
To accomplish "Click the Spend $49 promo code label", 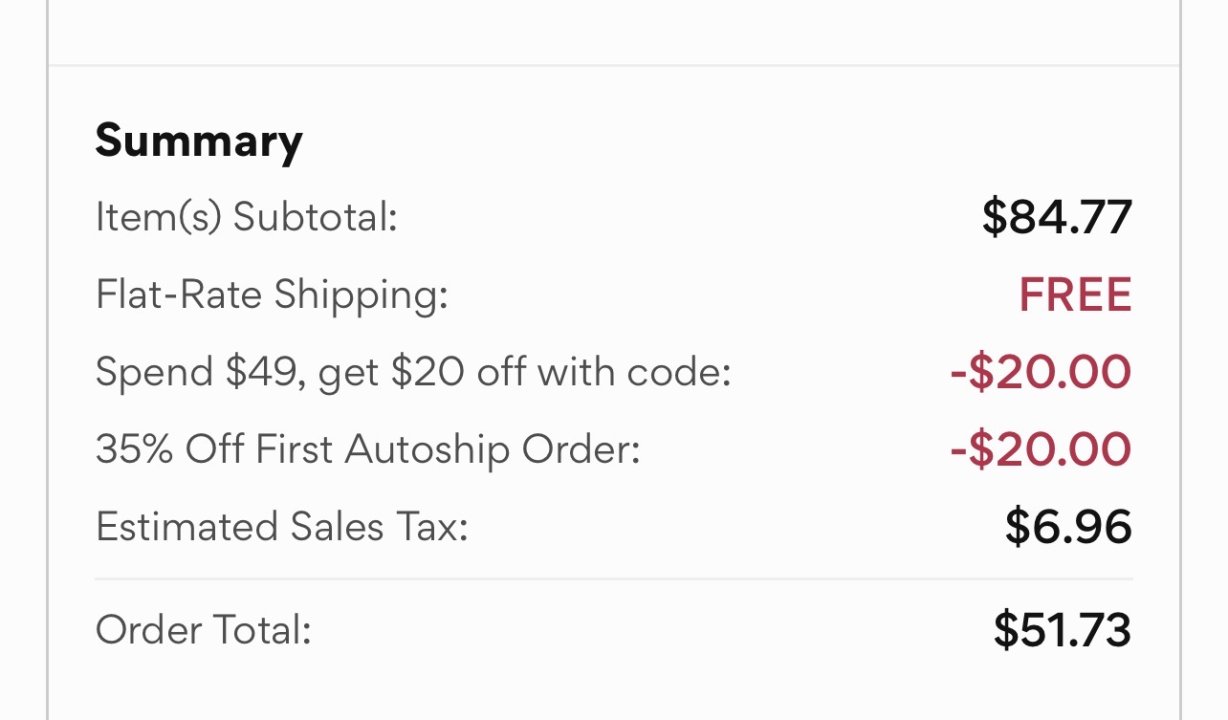I will (x=413, y=373).
